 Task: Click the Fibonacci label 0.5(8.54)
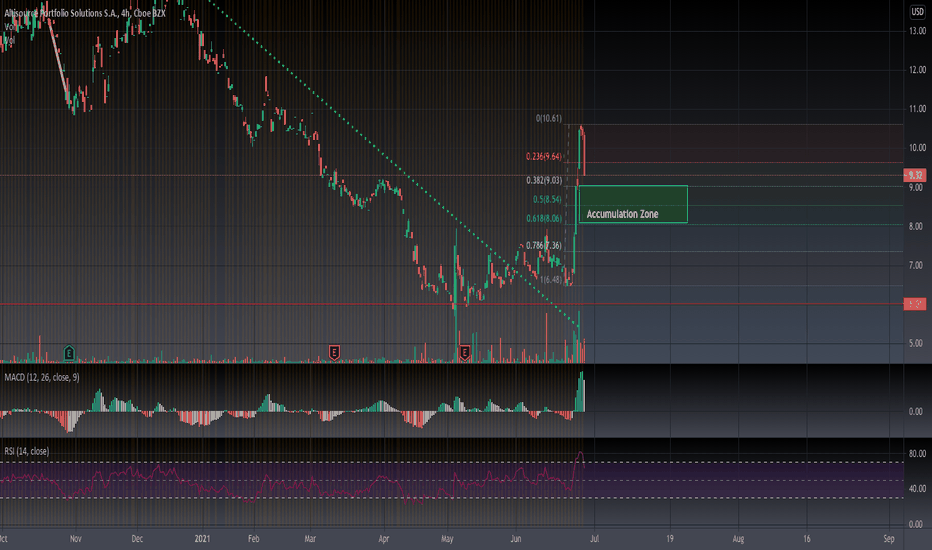(547, 199)
